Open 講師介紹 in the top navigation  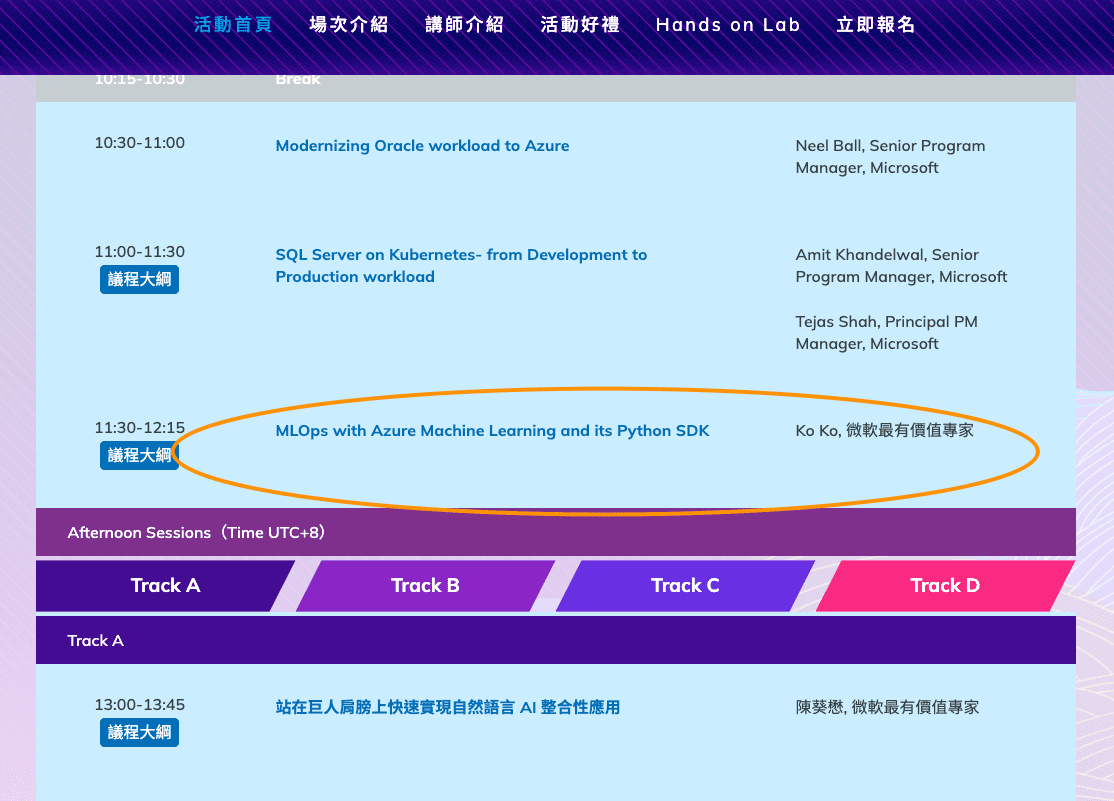pyautogui.click(x=465, y=25)
